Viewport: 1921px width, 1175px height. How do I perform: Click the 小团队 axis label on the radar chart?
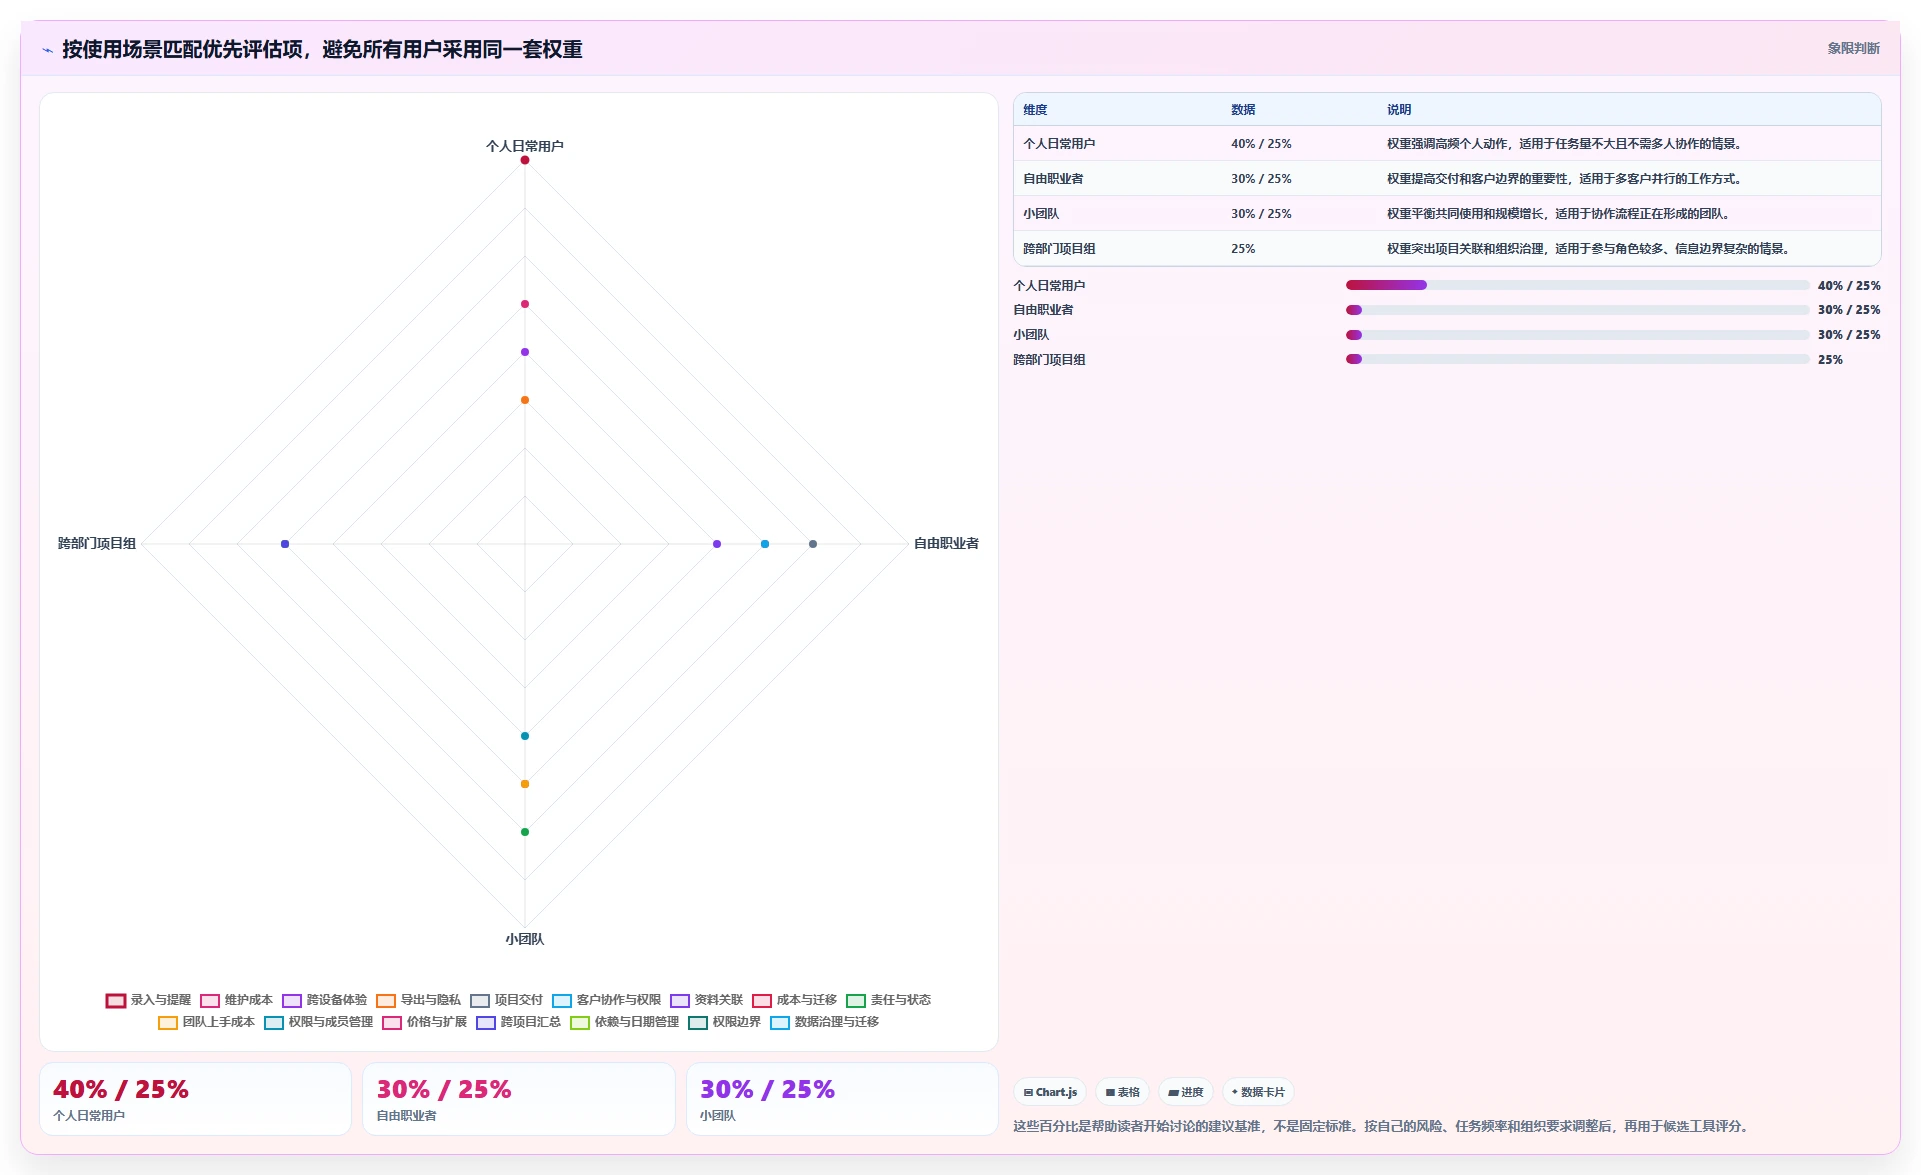pos(524,939)
